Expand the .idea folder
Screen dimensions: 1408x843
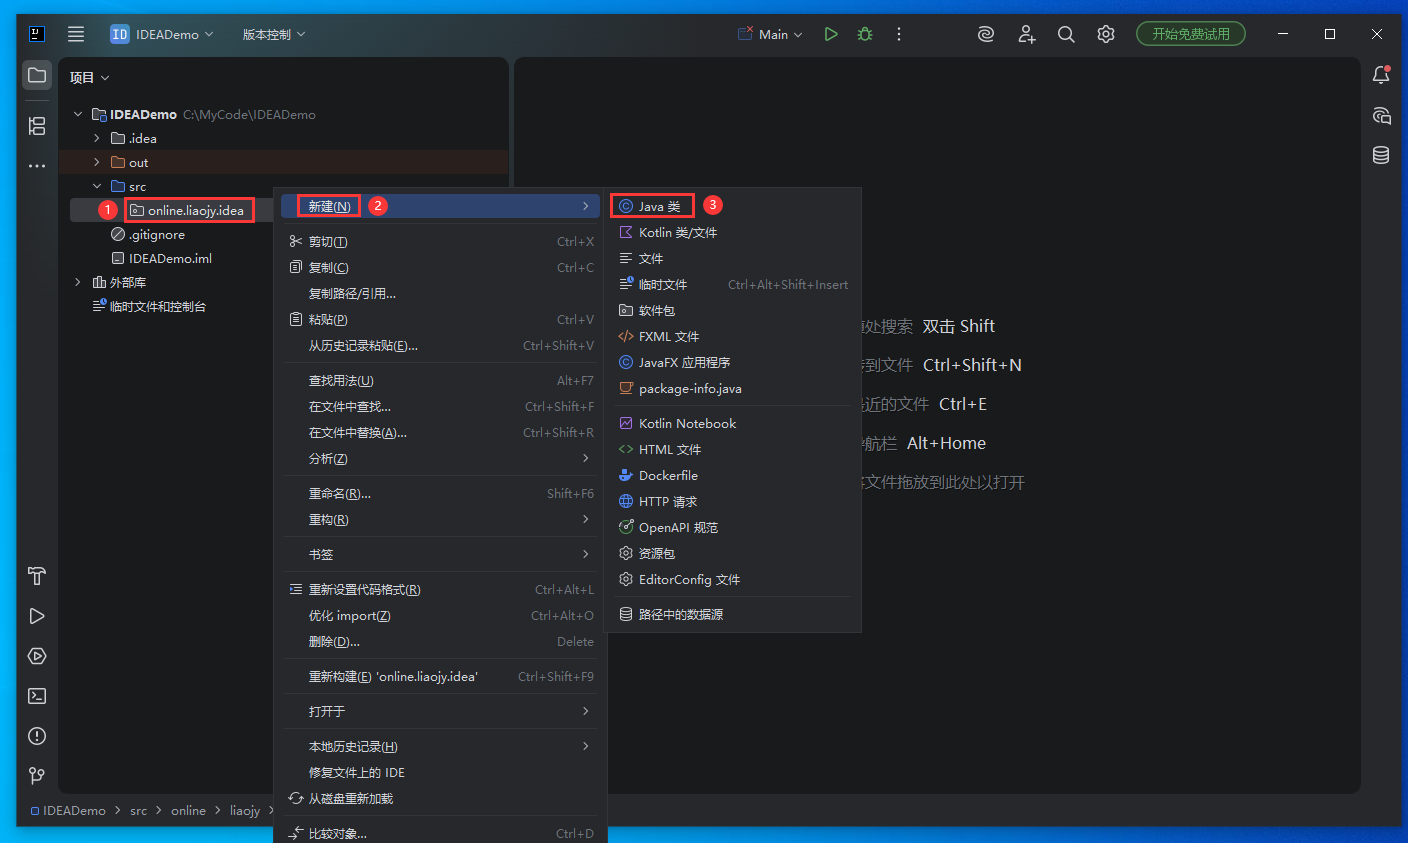coord(97,138)
